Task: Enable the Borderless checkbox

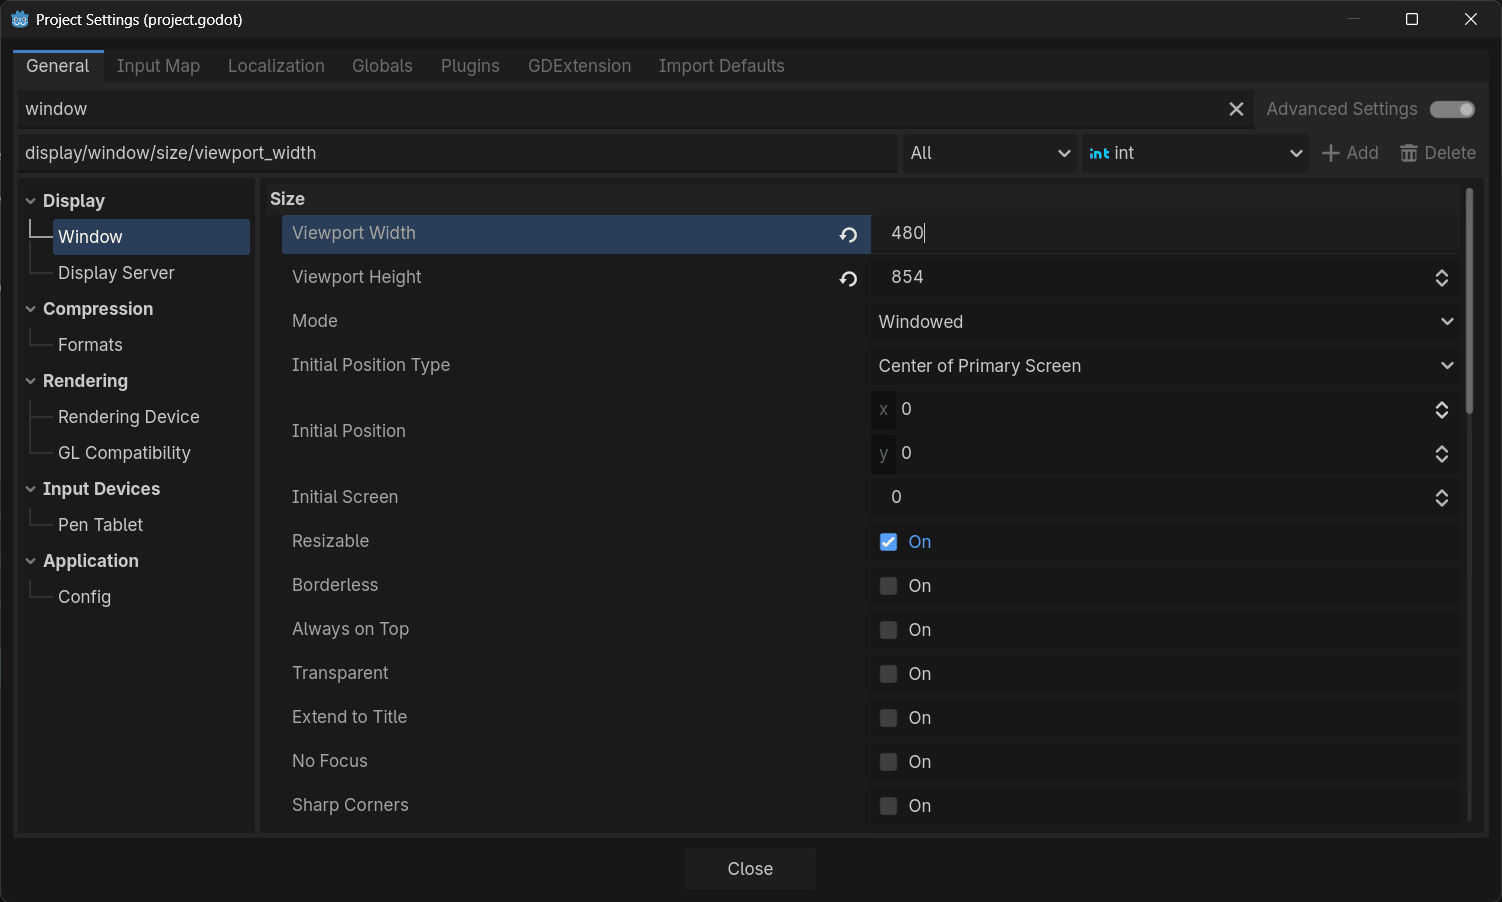Action: (888, 586)
